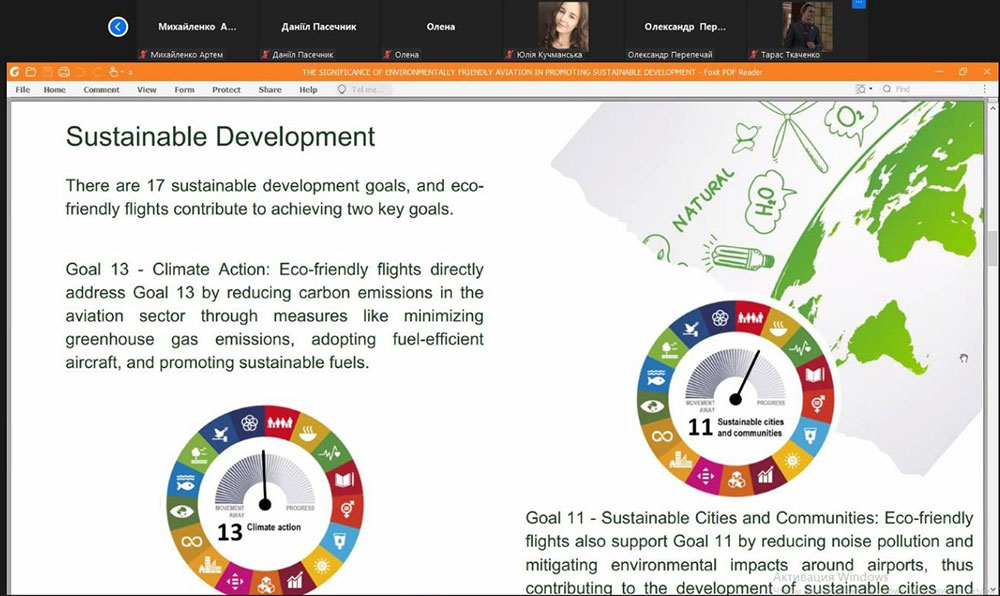Select Юлія Кучманська video thumbnail
Screen dimensions: 1000x596
[x=562, y=26]
